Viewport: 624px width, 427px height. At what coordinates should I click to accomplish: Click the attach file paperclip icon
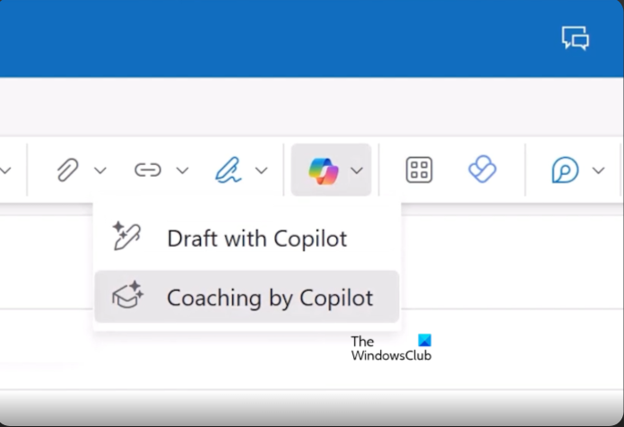[67, 170]
